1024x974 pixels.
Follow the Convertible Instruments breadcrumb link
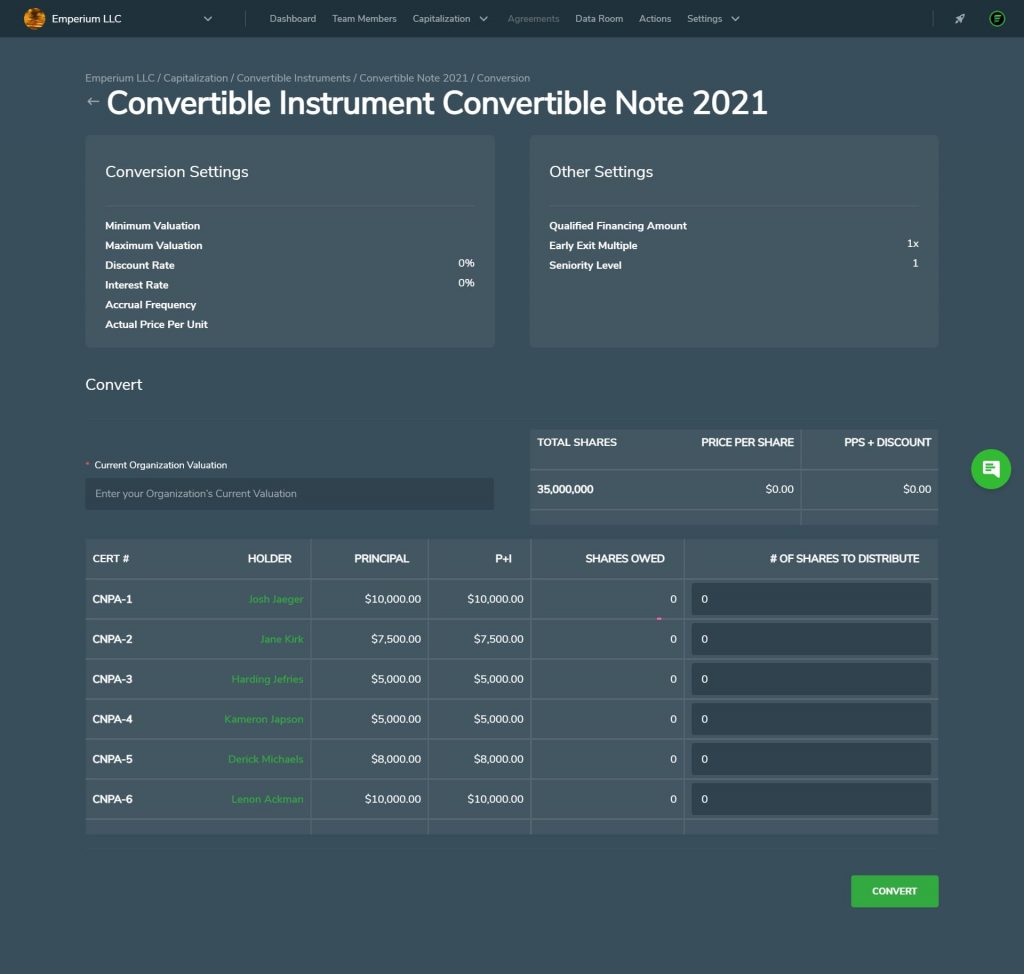pos(293,78)
